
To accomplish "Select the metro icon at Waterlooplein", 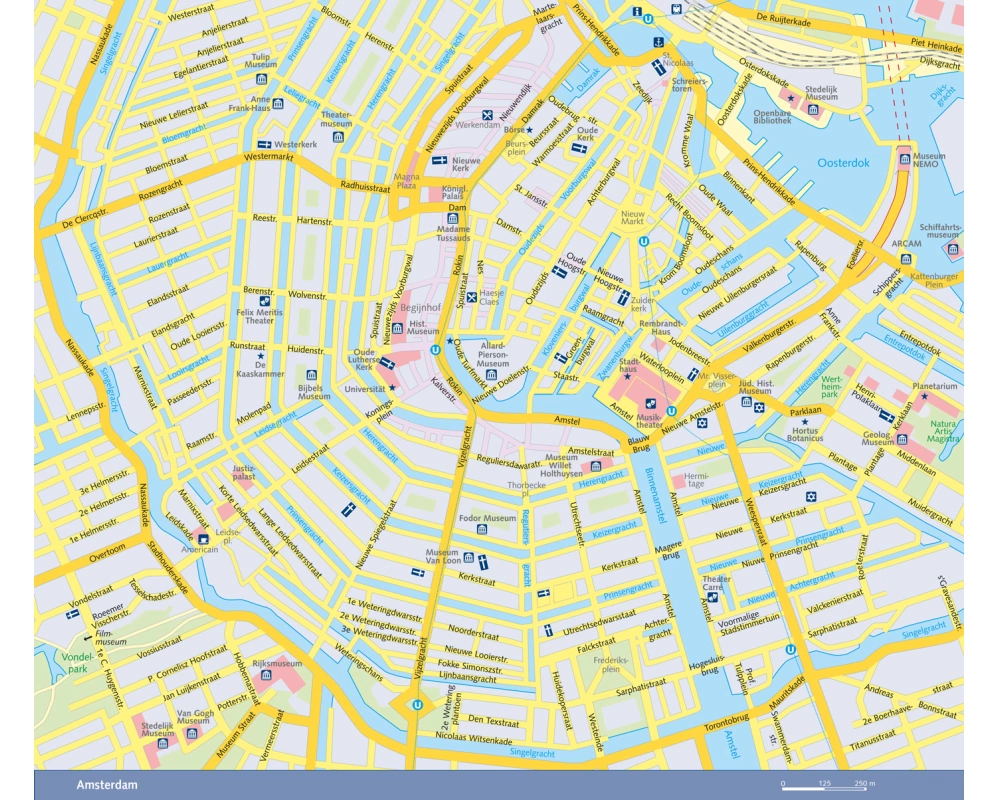I will pyautogui.click(x=671, y=410).
